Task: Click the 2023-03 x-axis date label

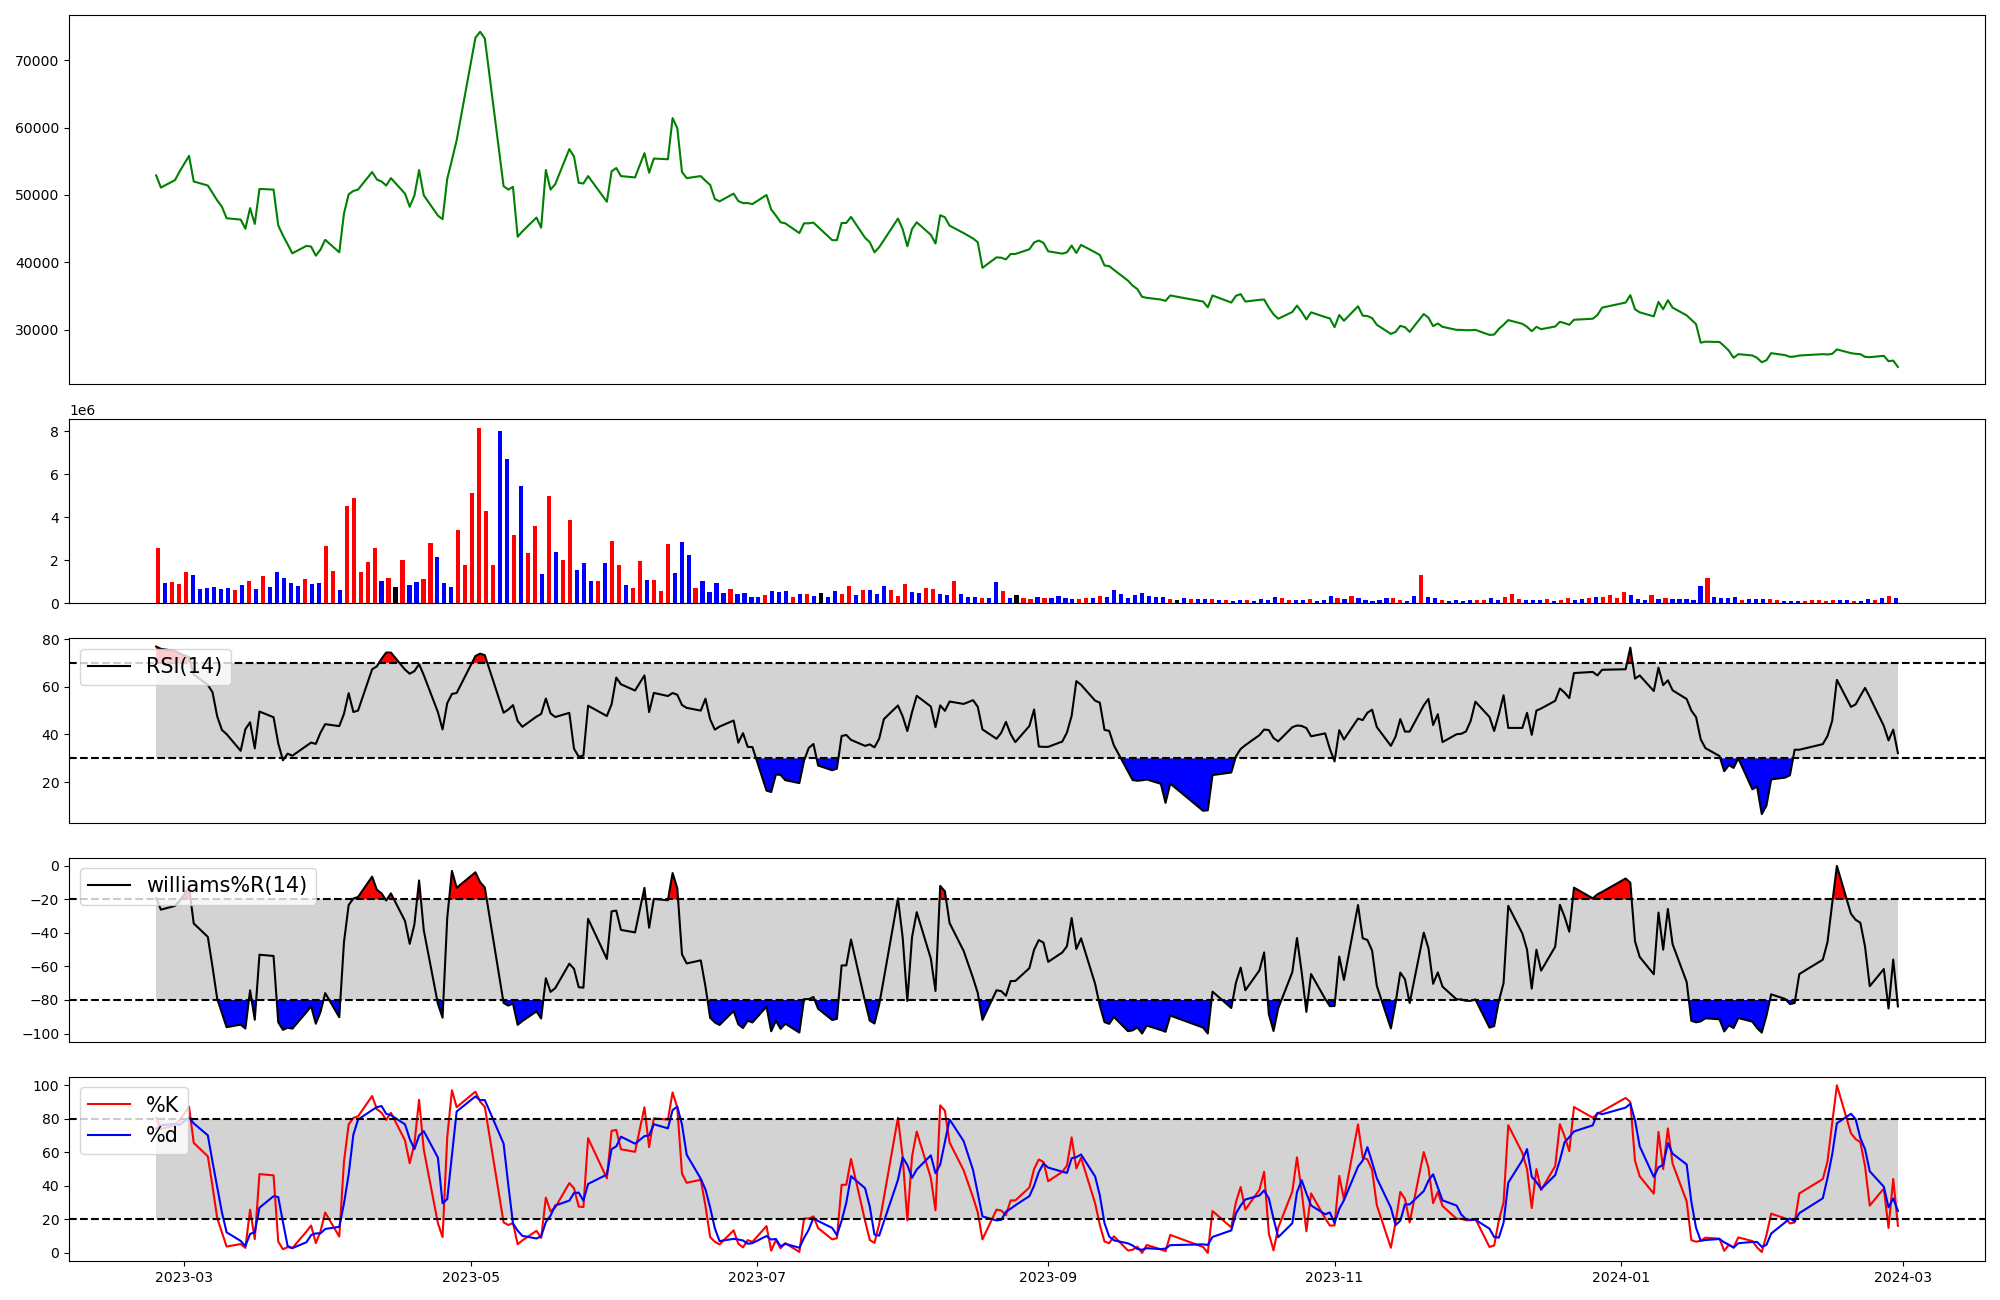Action: [x=184, y=1277]
